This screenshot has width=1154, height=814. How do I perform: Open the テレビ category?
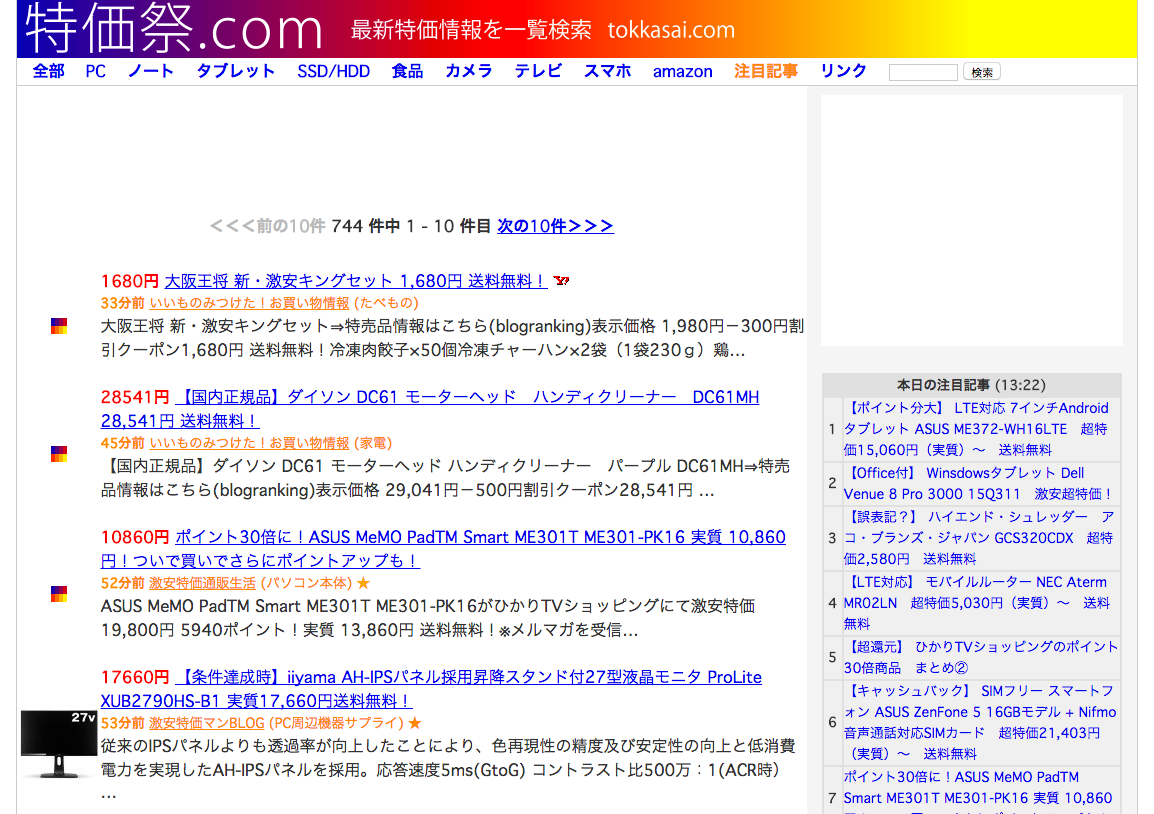pyautogui.click(x=538, y=71)
